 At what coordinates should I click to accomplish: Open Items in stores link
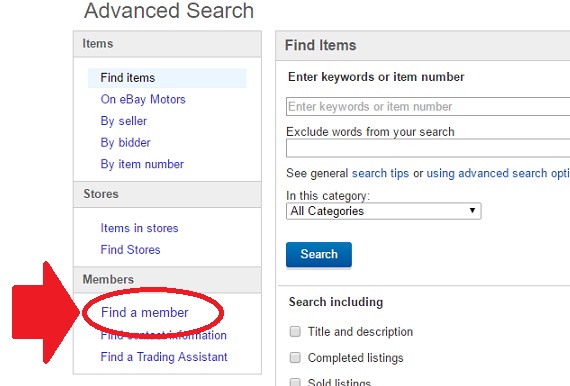pos(139,228)
